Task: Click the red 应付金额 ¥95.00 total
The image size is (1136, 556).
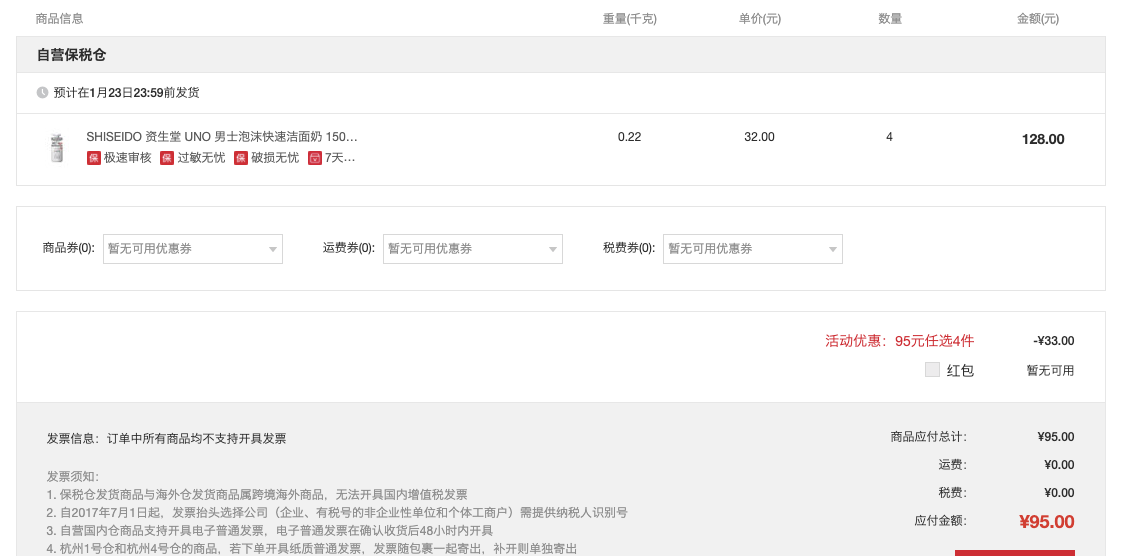Action: [1047, 522]
